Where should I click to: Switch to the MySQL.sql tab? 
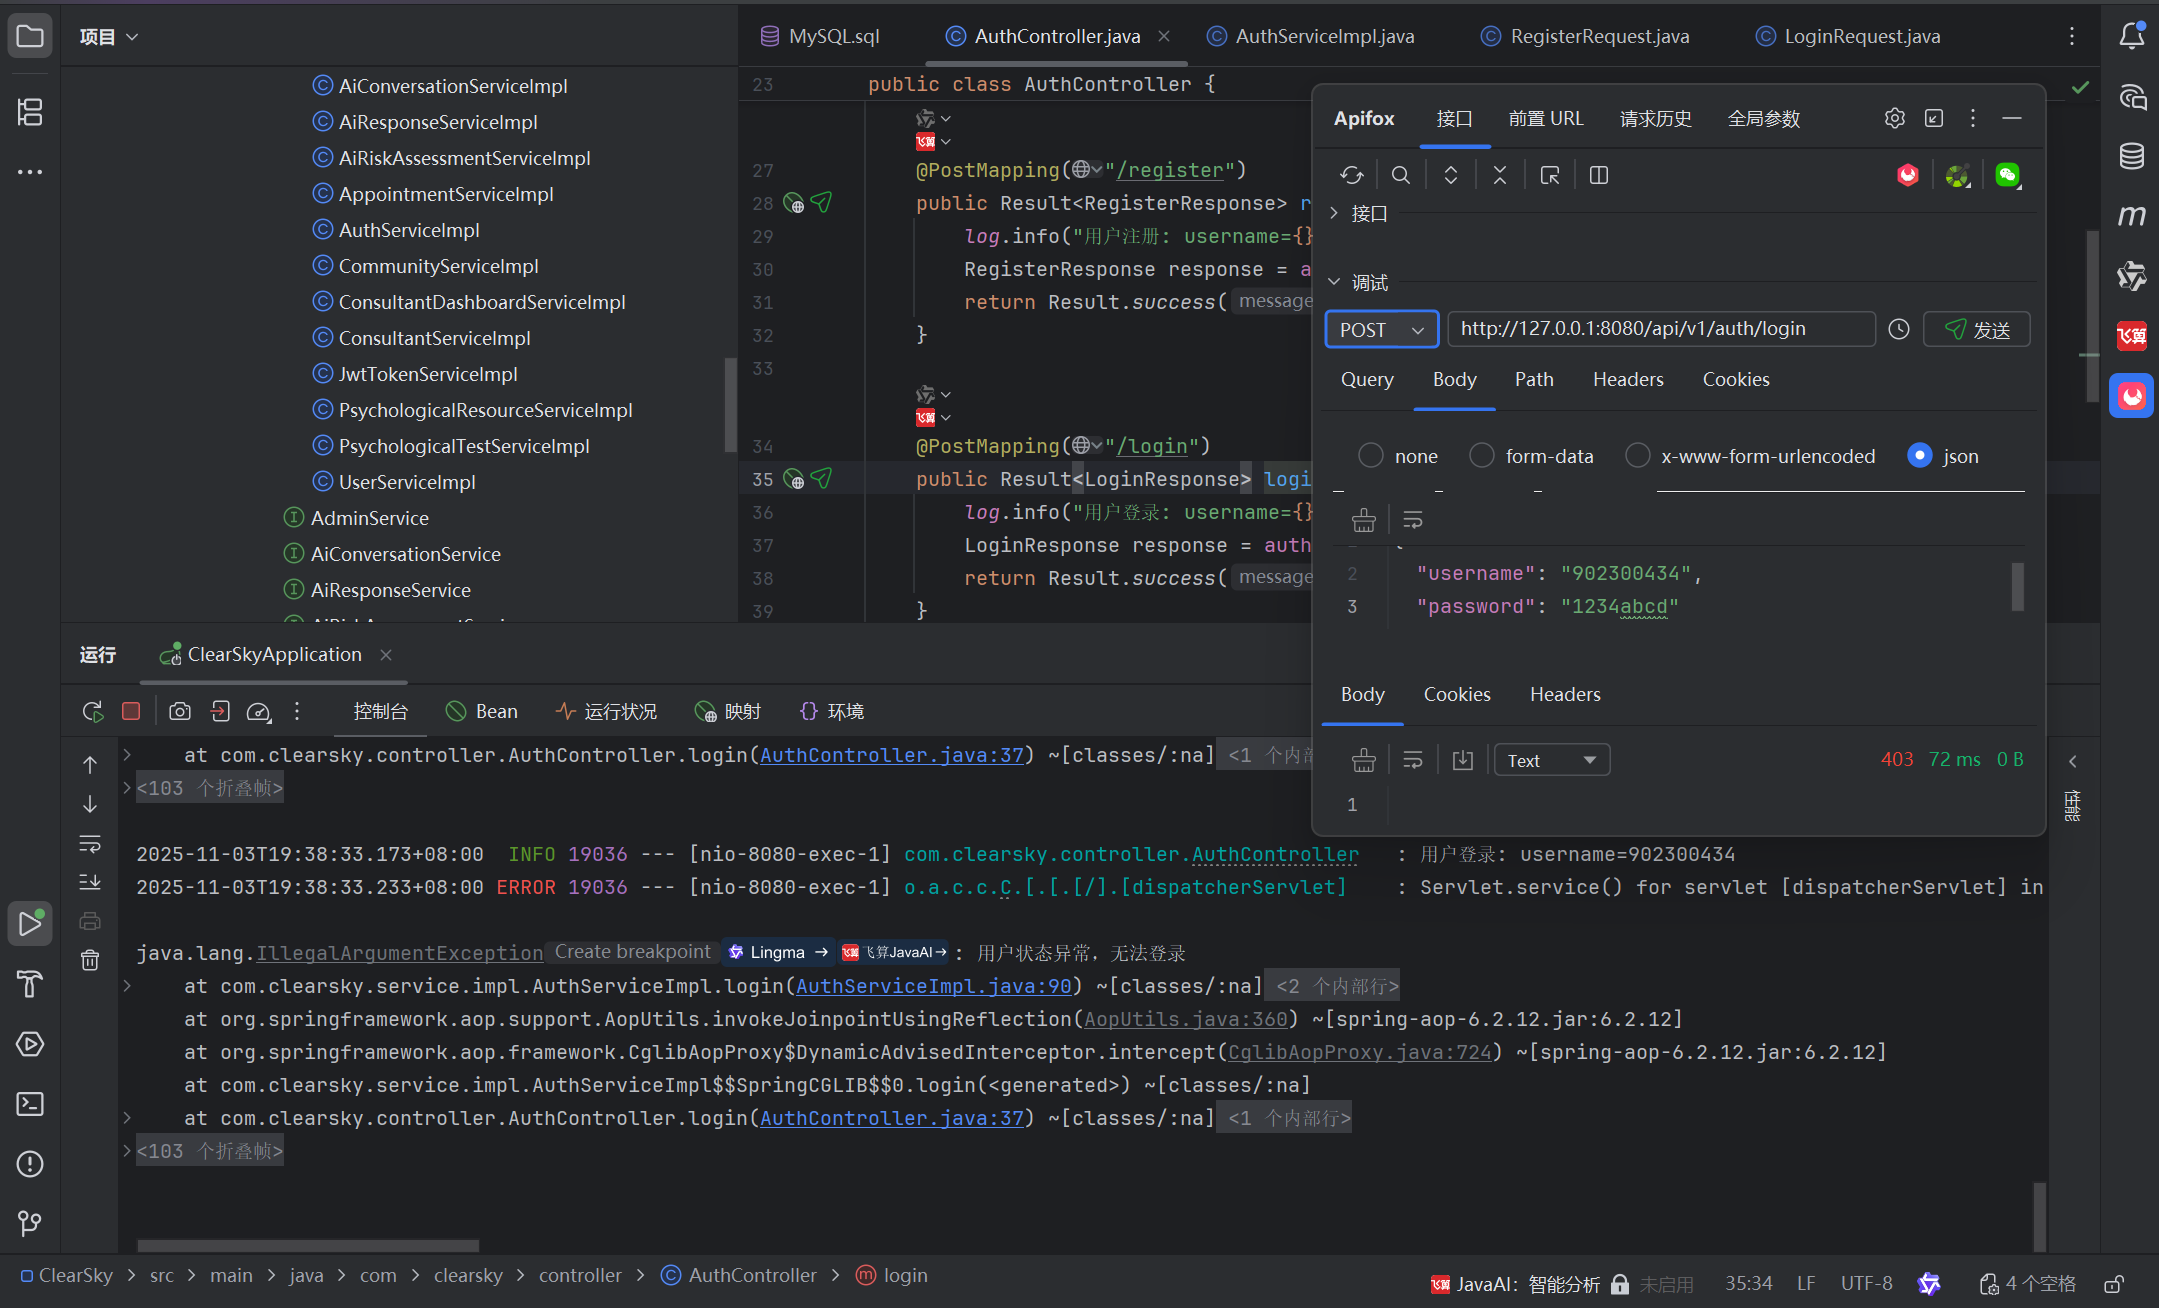coord(820,36)
